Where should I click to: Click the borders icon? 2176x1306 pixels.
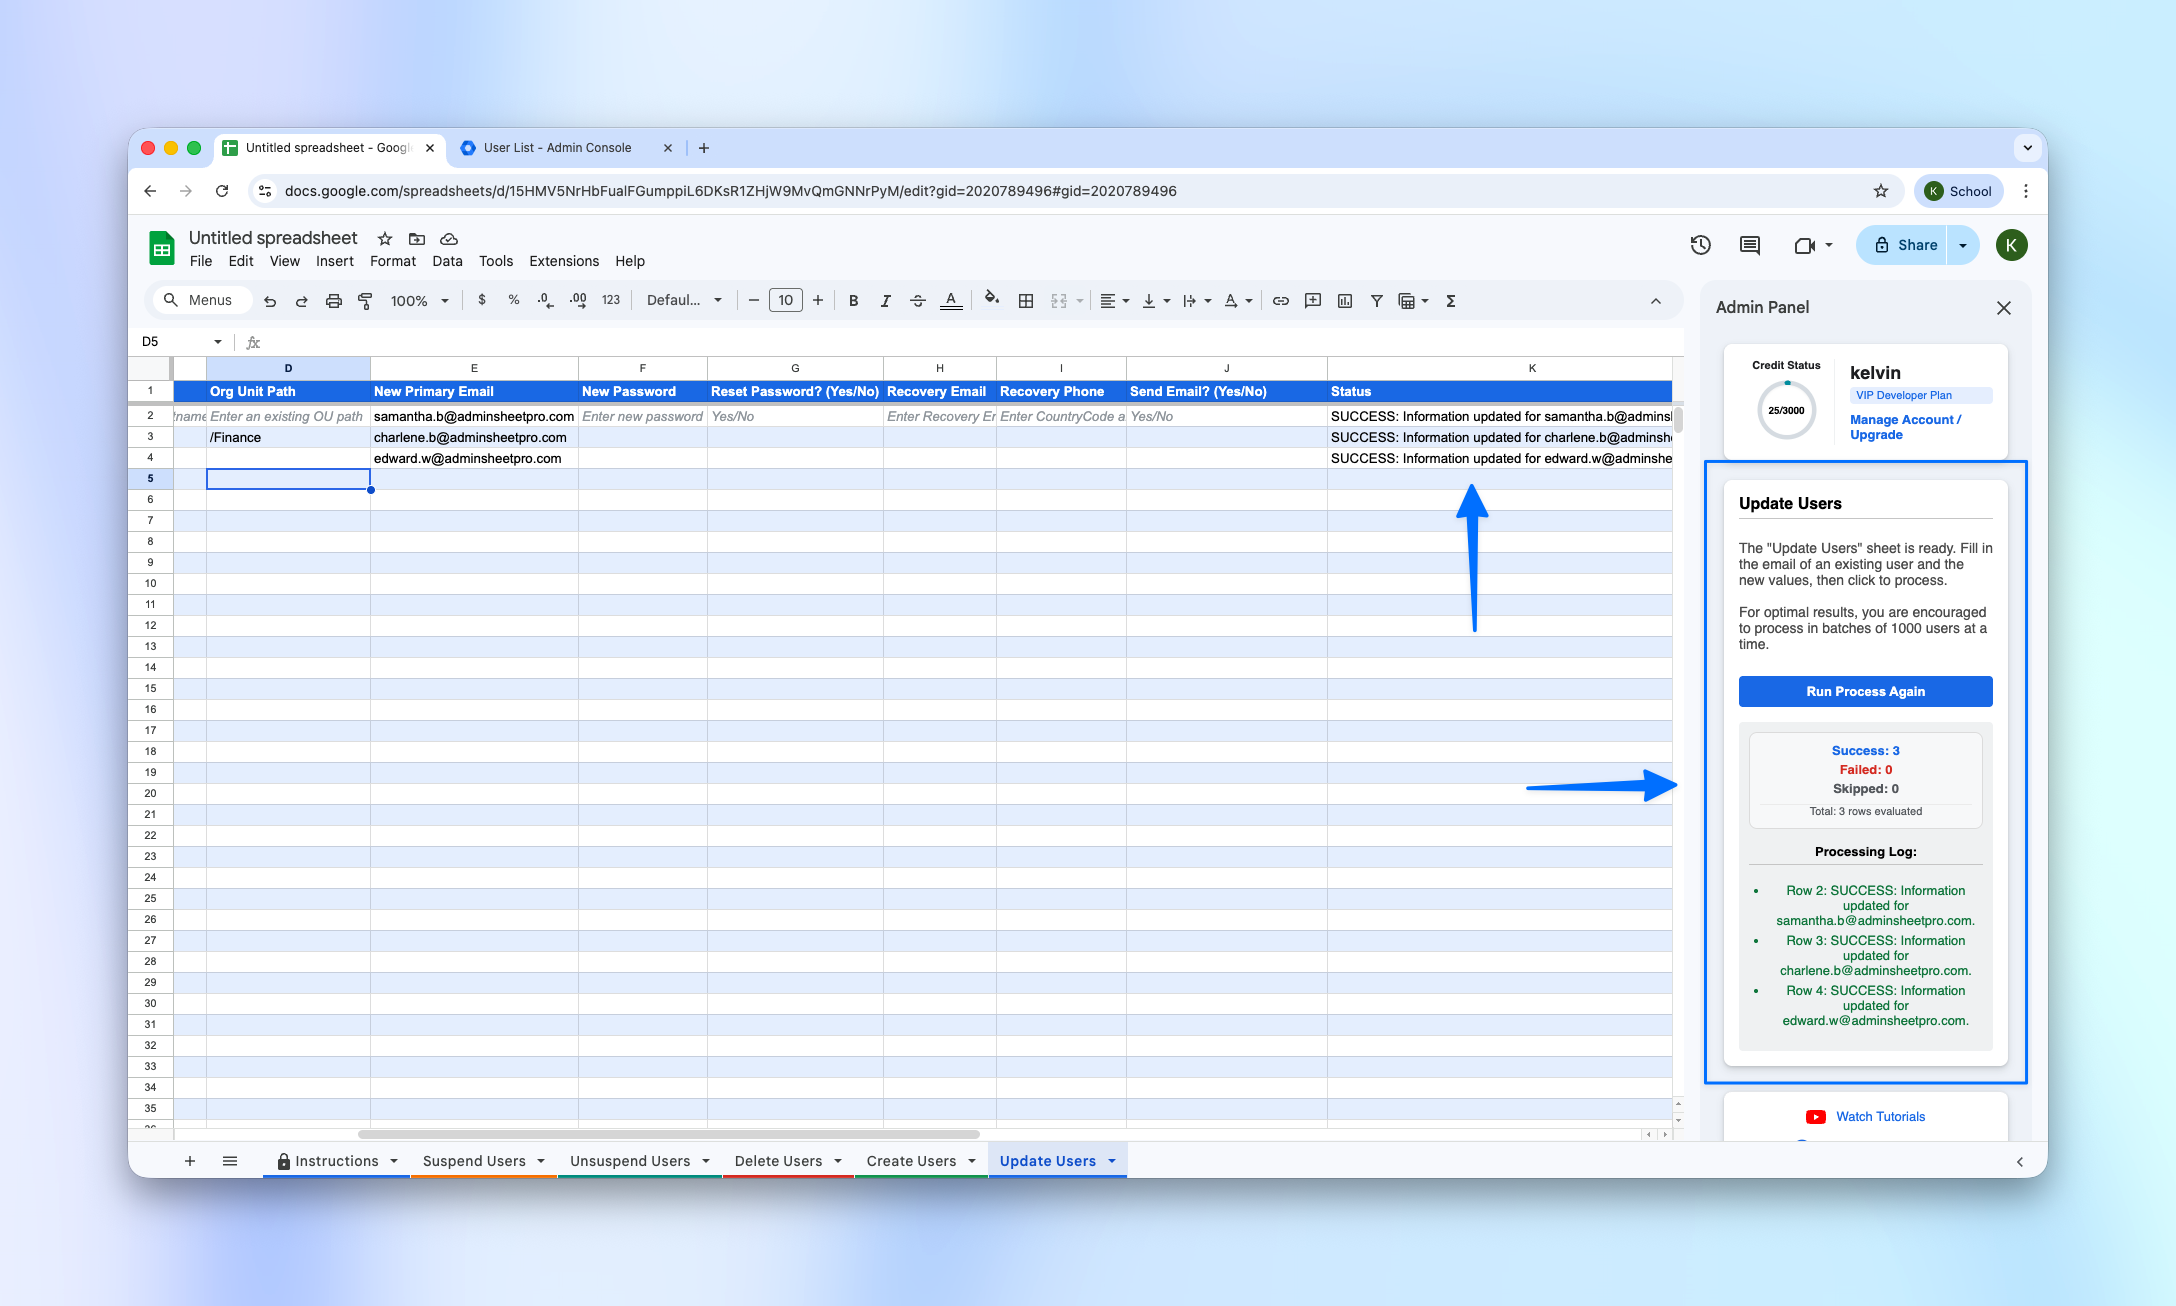click(x=1025, y=300)
